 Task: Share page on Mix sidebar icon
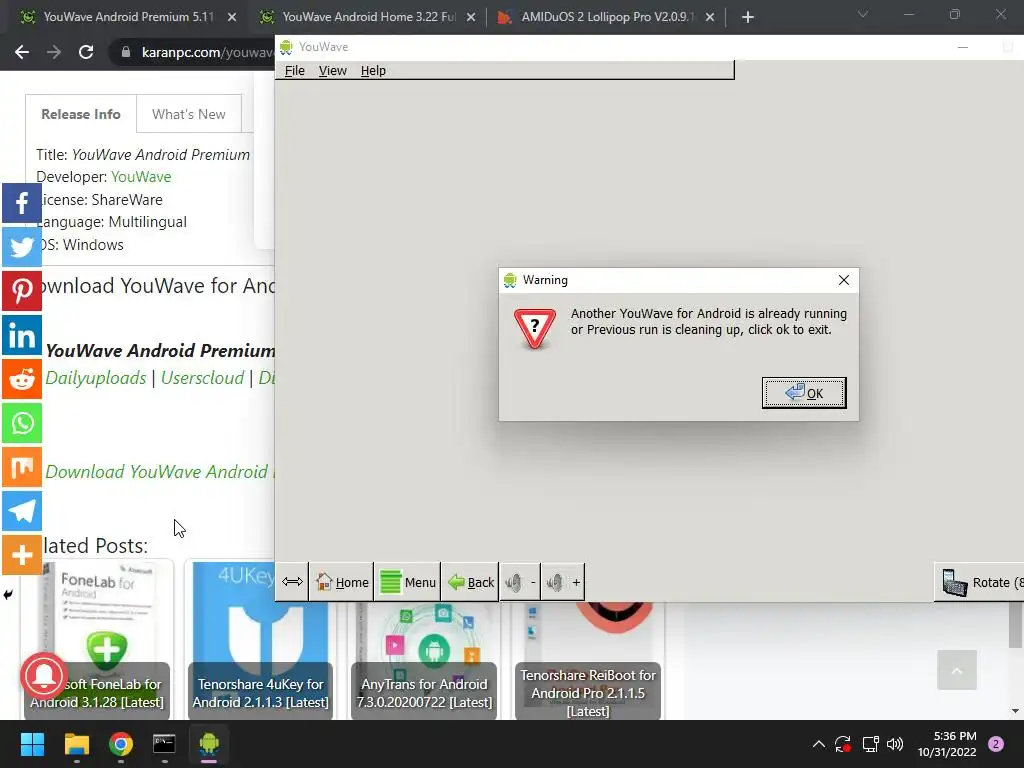(x=22, y=467)
